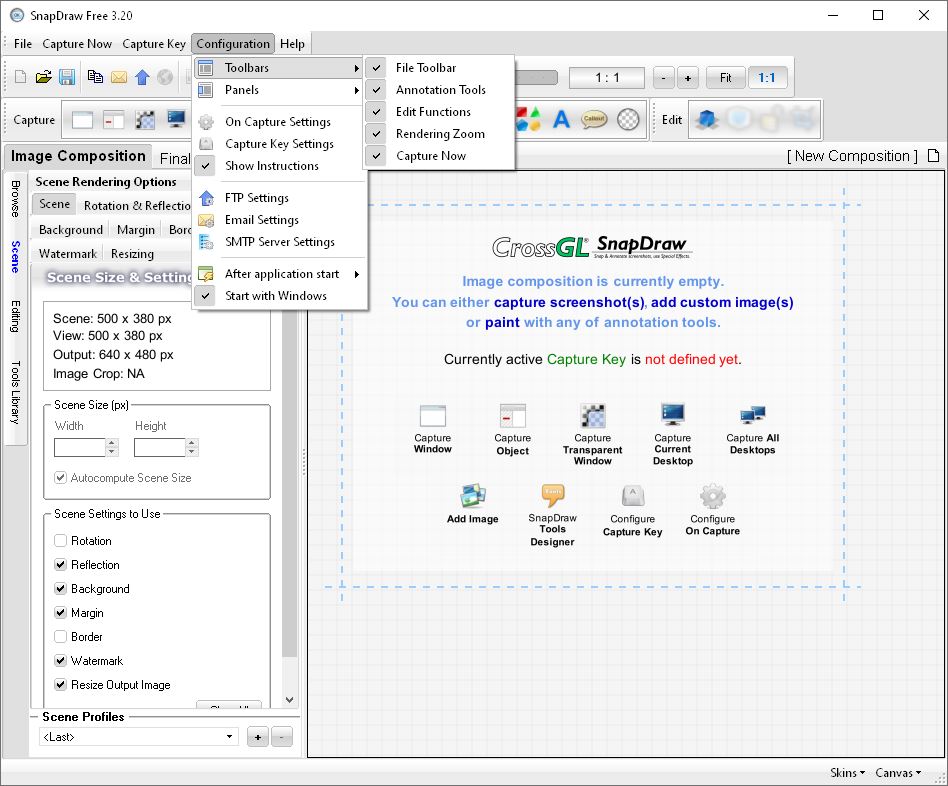This screenshot has width=948, height=786.
Task: Open the Skins dropdown in status bar
Action: click(x=847, y=773)
